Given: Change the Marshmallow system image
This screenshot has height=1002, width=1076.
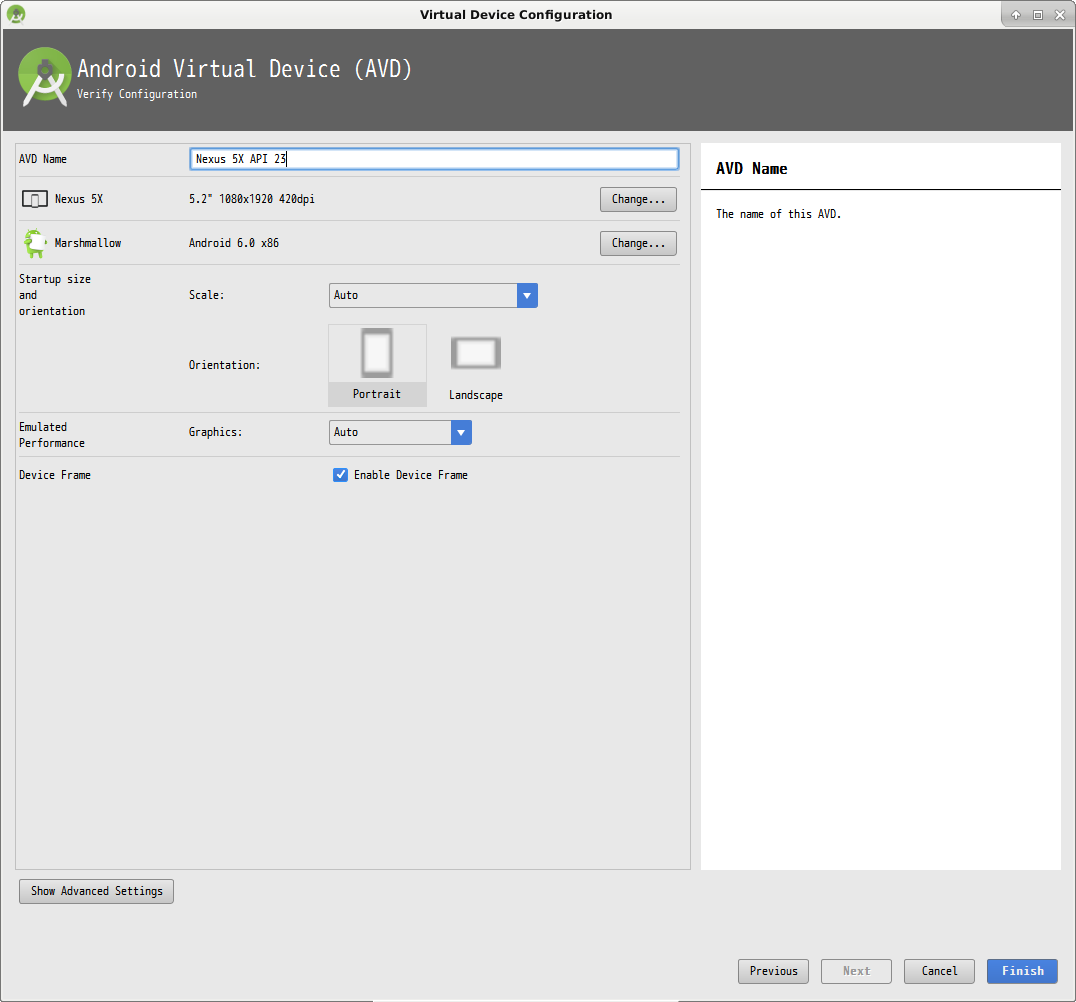Looking at the screenshot, I should click(638, 243).
